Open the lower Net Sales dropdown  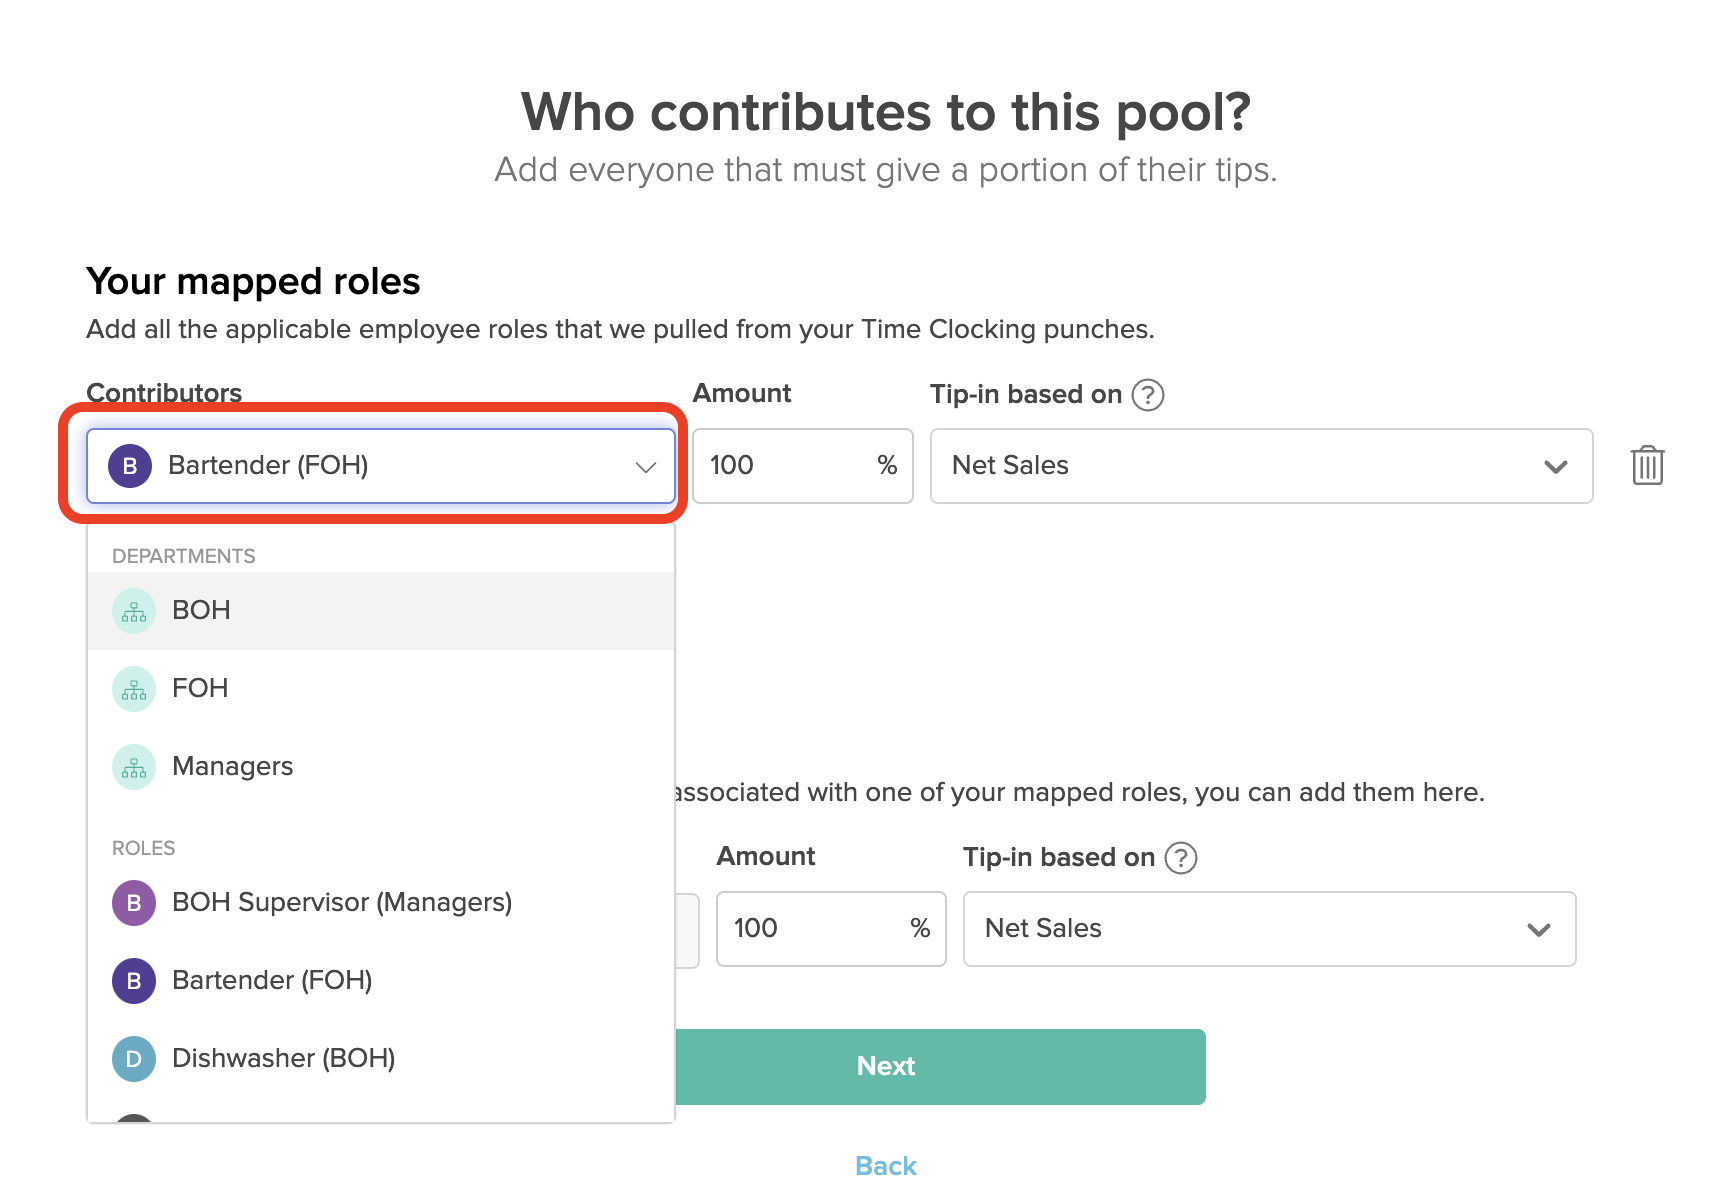1539,929
